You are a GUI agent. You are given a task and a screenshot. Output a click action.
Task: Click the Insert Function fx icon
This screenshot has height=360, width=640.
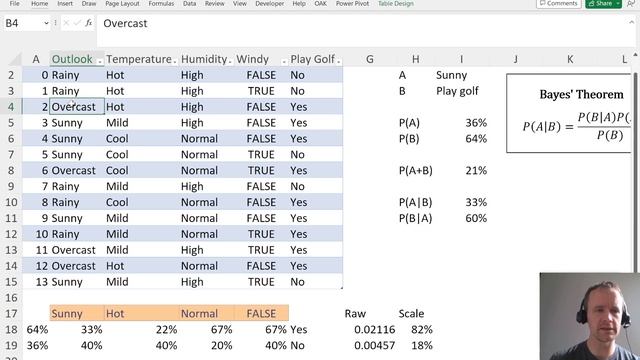(89, 23)
